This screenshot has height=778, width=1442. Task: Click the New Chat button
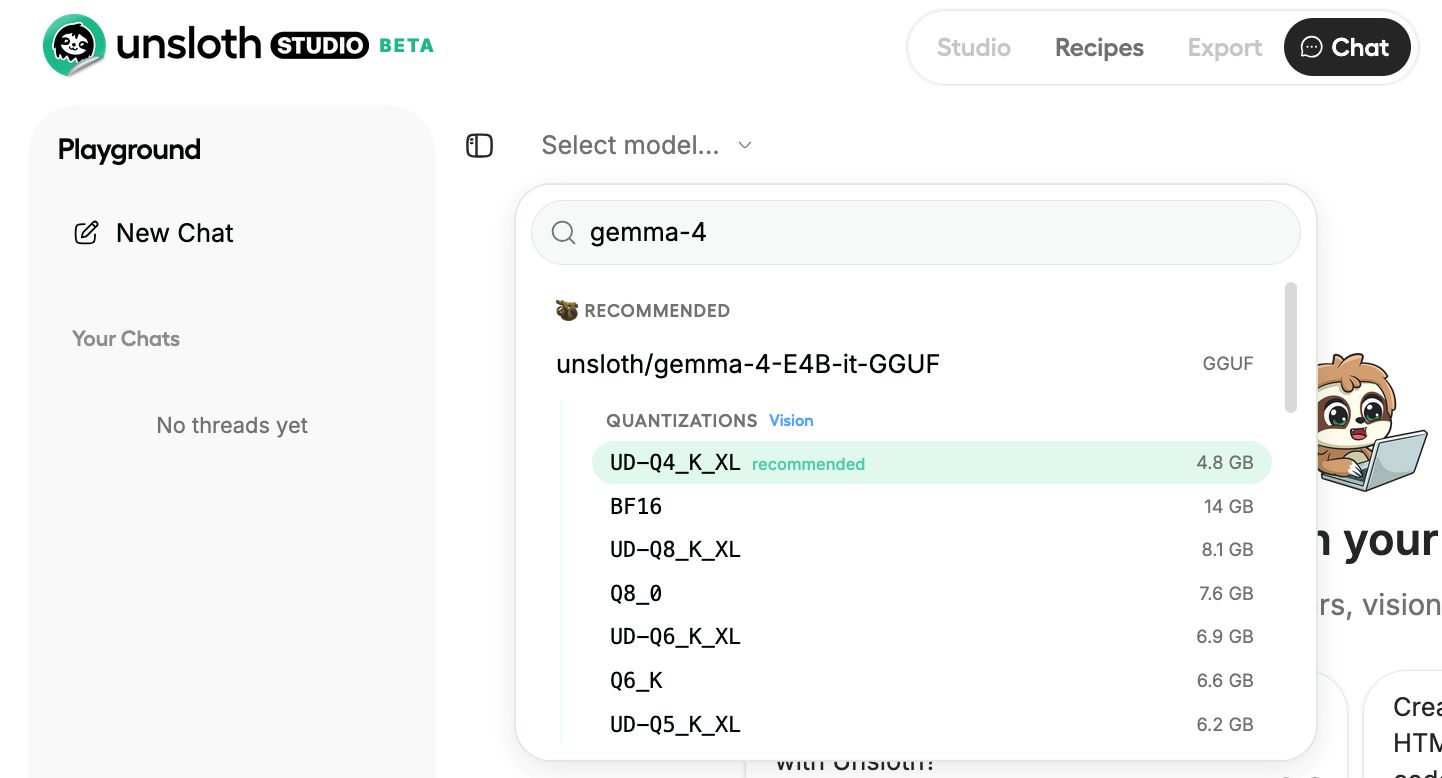click(174, 233)
